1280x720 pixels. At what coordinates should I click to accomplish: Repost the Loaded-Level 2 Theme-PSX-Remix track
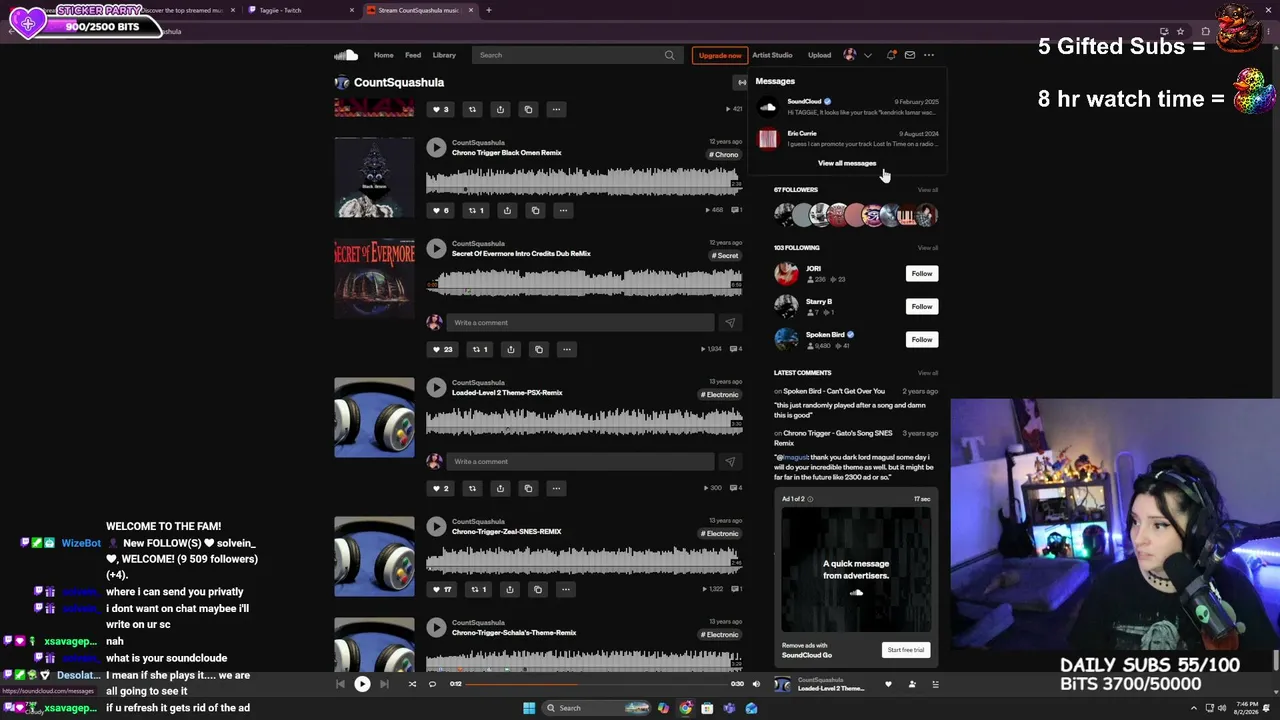(x=472, y=488)
